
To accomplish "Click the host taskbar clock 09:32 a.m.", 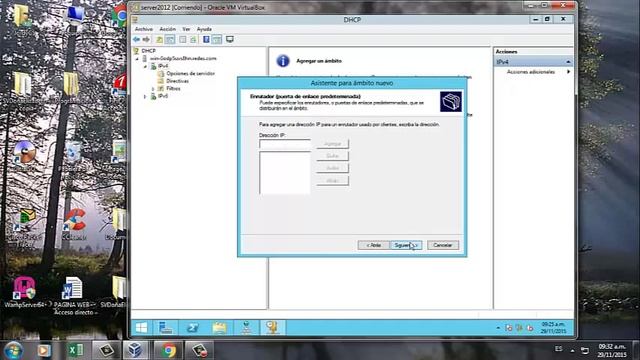I will pos(612,351).
